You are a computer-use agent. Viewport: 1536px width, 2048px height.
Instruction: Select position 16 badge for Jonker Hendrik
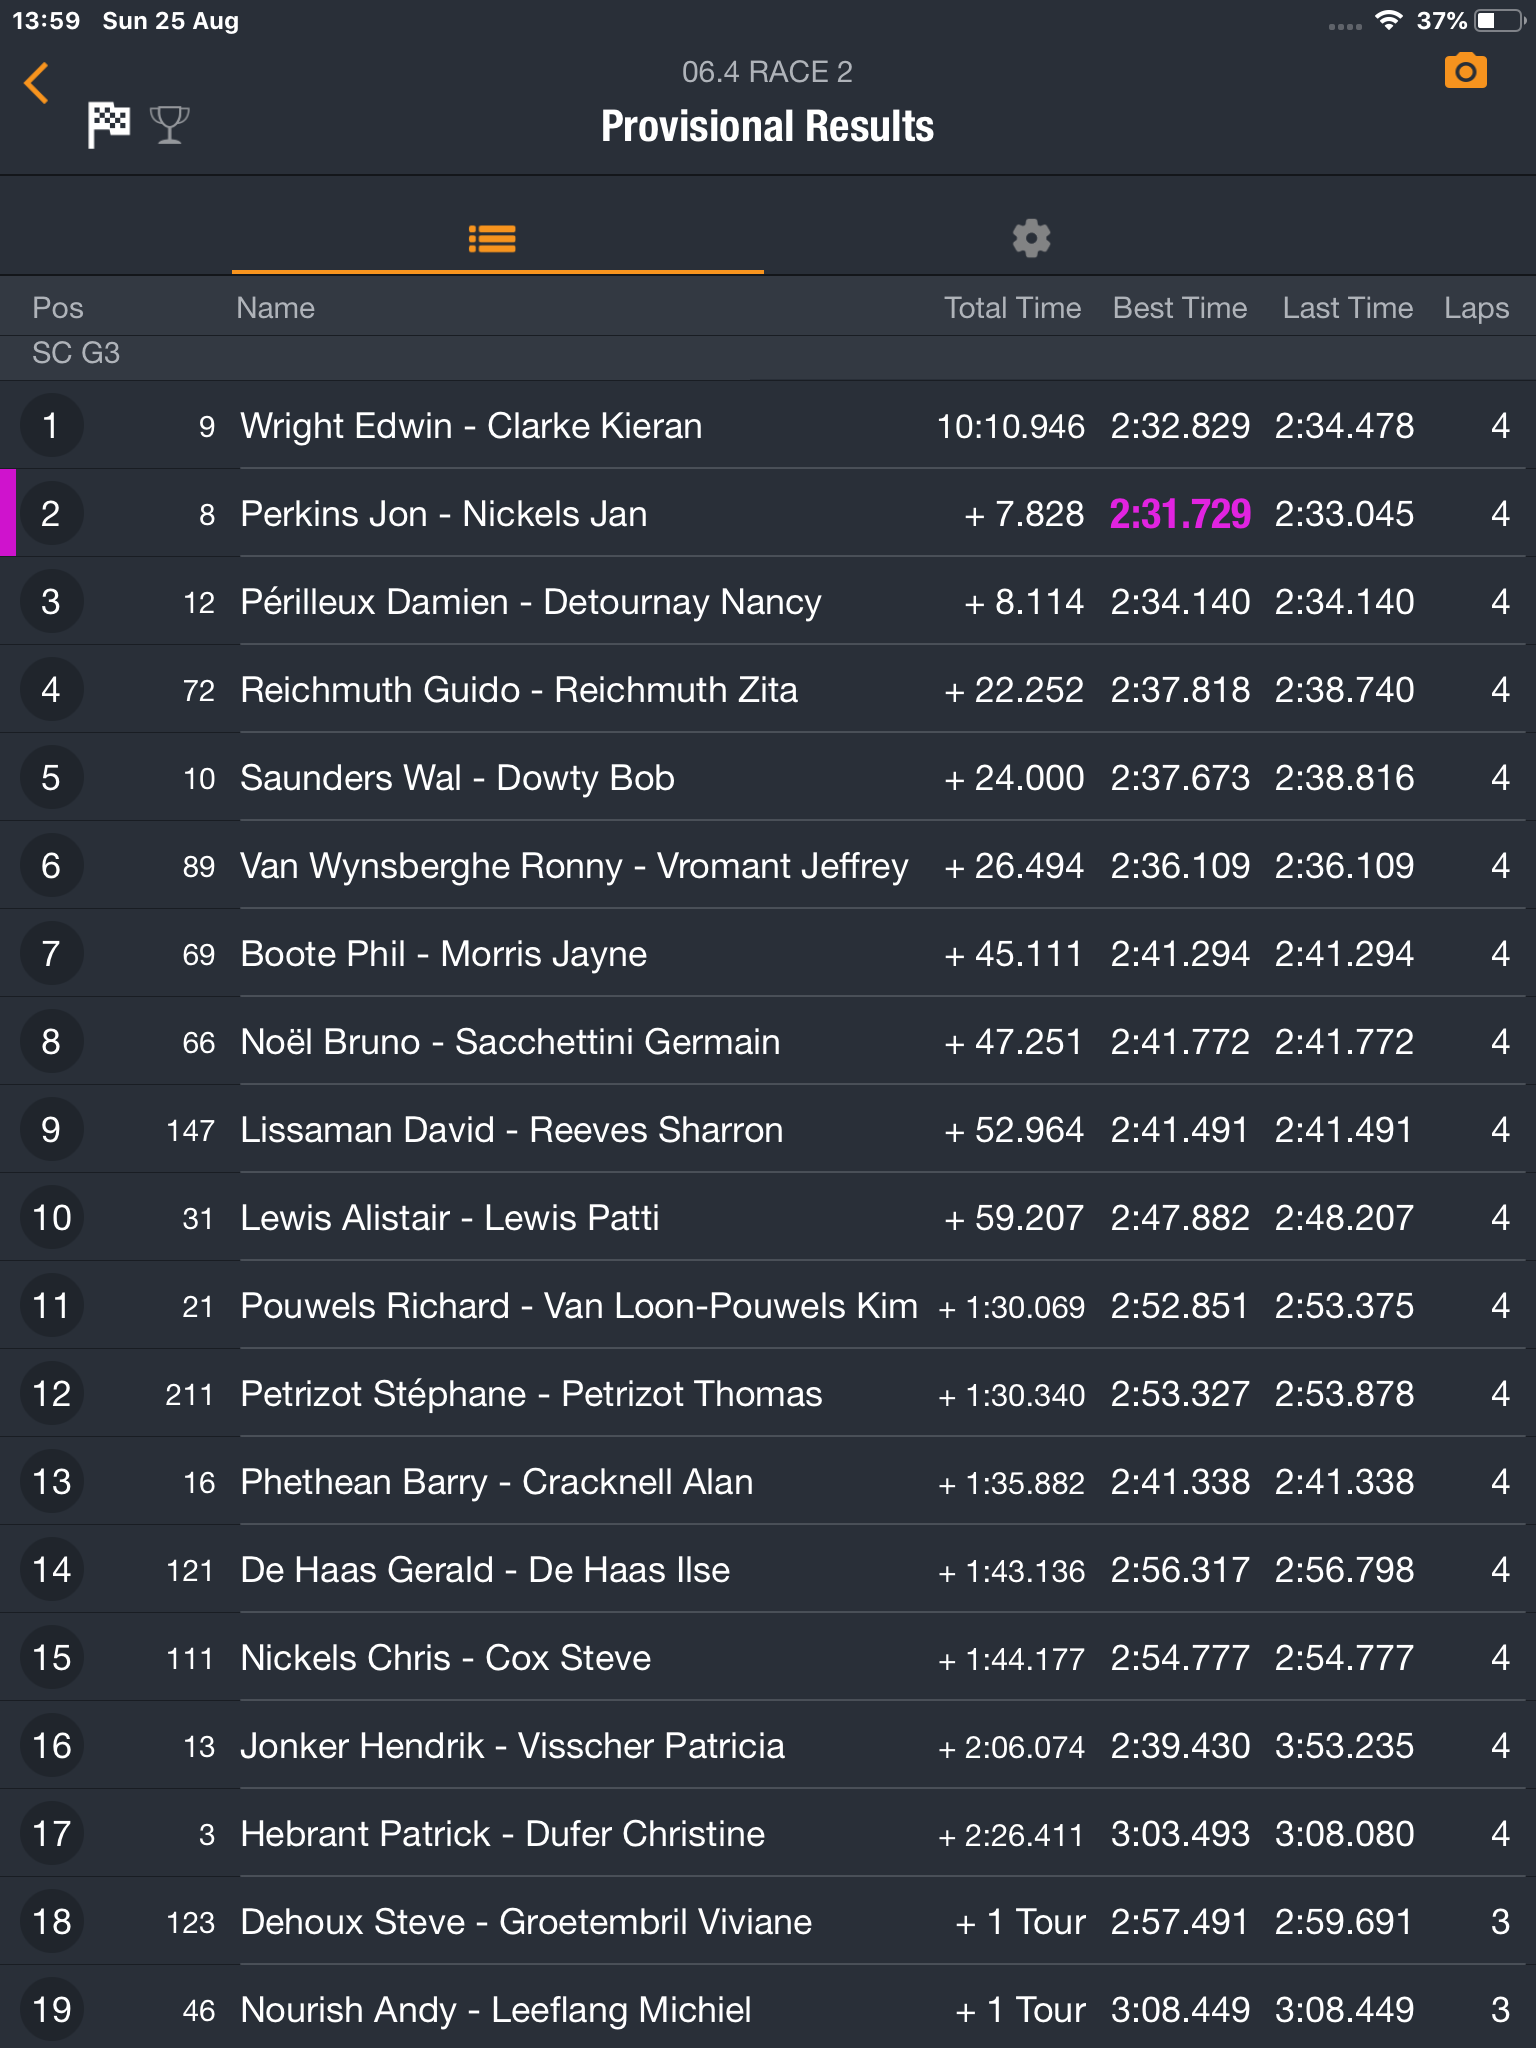point(51,1746)
